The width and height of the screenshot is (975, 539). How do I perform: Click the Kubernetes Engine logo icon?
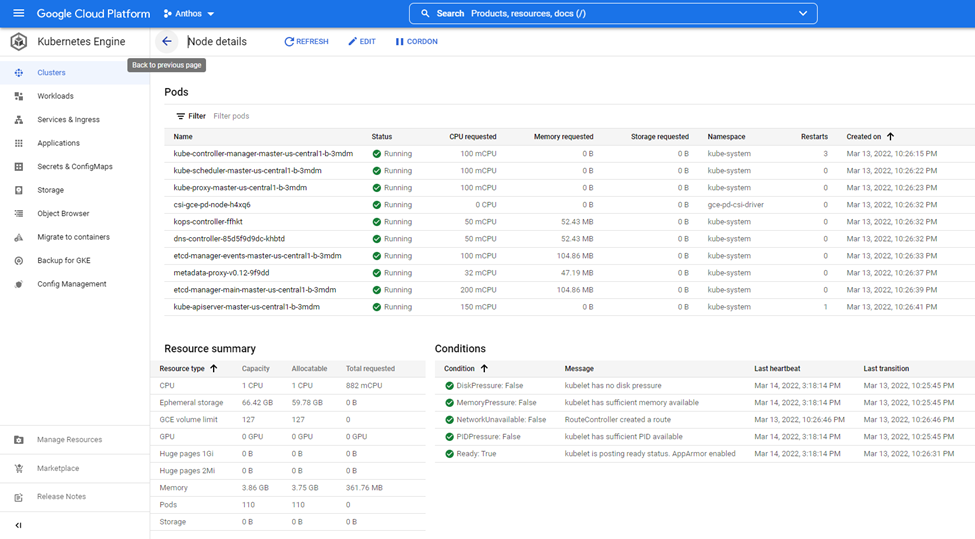point(18,42)
